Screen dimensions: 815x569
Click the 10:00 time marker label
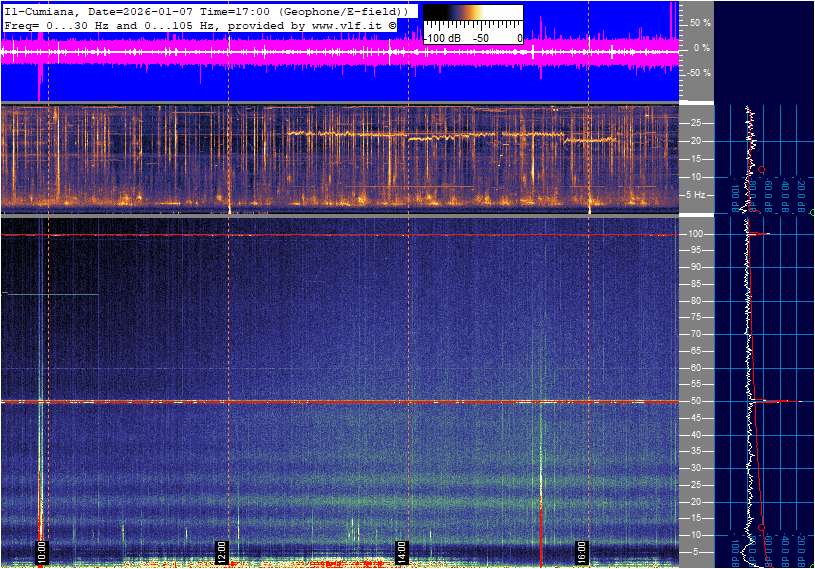coord(42,552)
